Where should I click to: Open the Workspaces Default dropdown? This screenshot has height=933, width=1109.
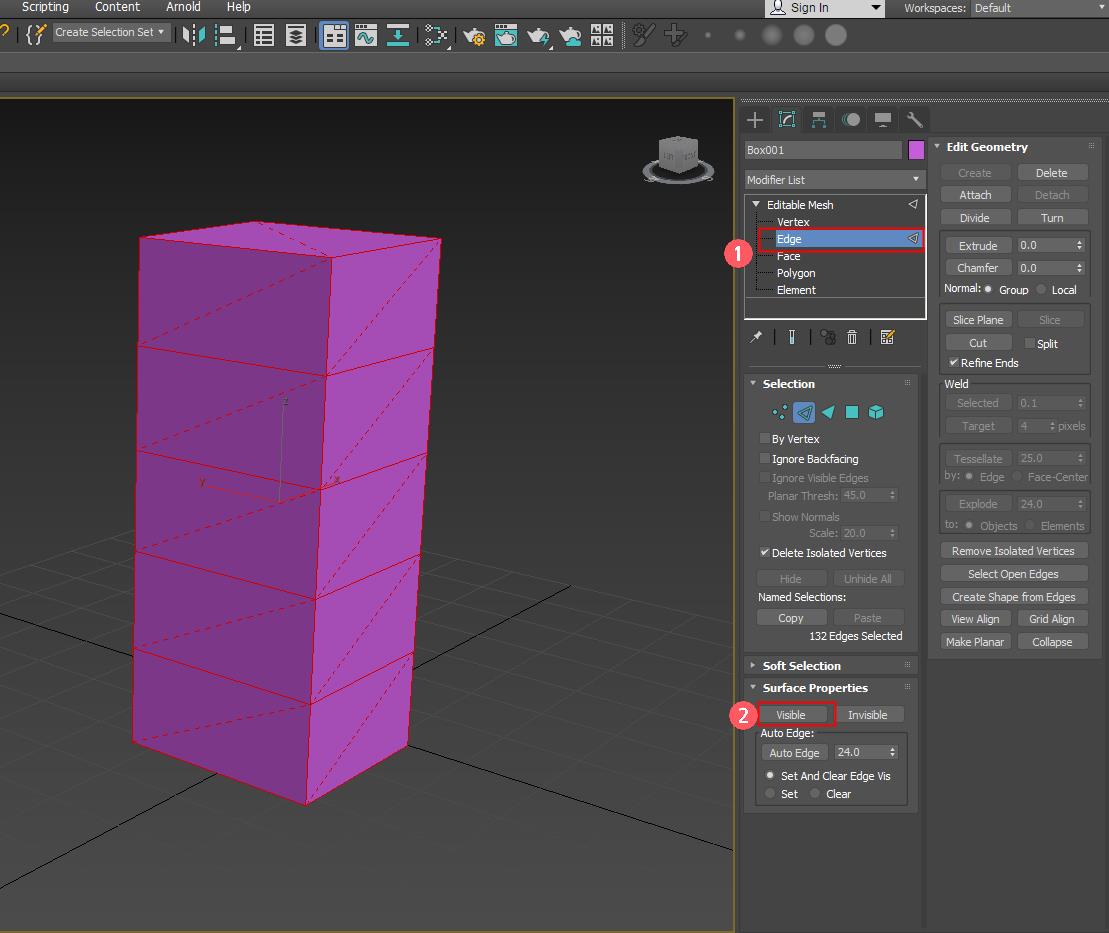(x=1039, y=8)
